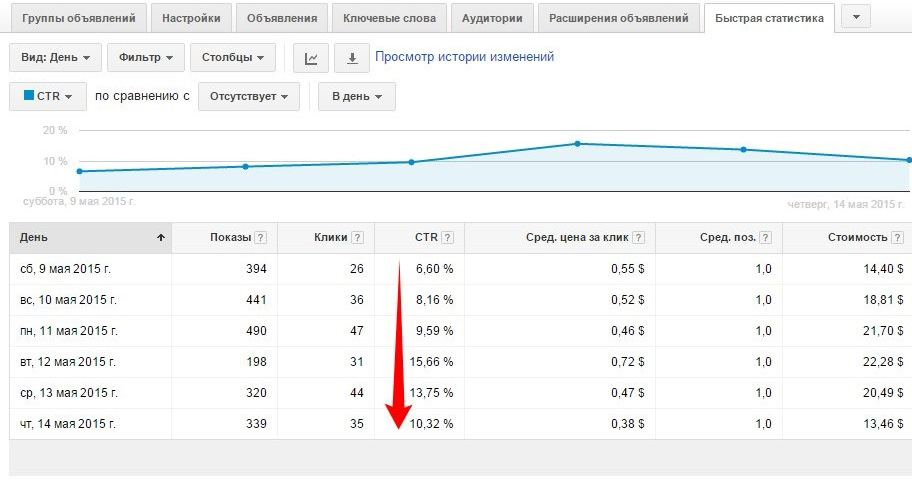Sort by Сред. цена за клик header
912x484 pixels.
tap(560, 237)
